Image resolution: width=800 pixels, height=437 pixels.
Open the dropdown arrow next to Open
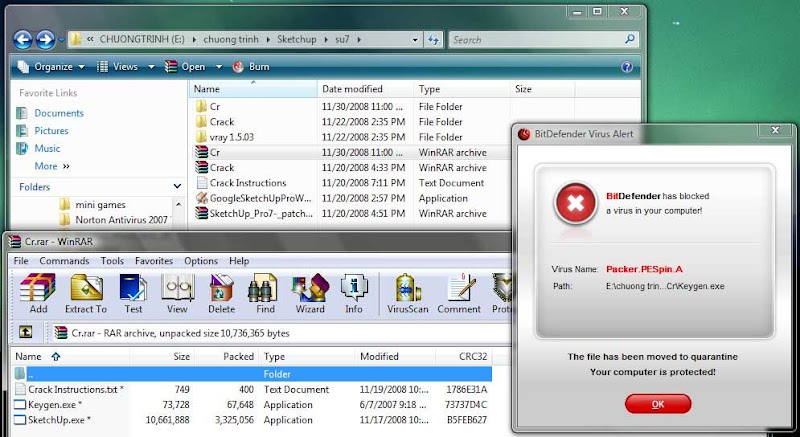point(219,67)
